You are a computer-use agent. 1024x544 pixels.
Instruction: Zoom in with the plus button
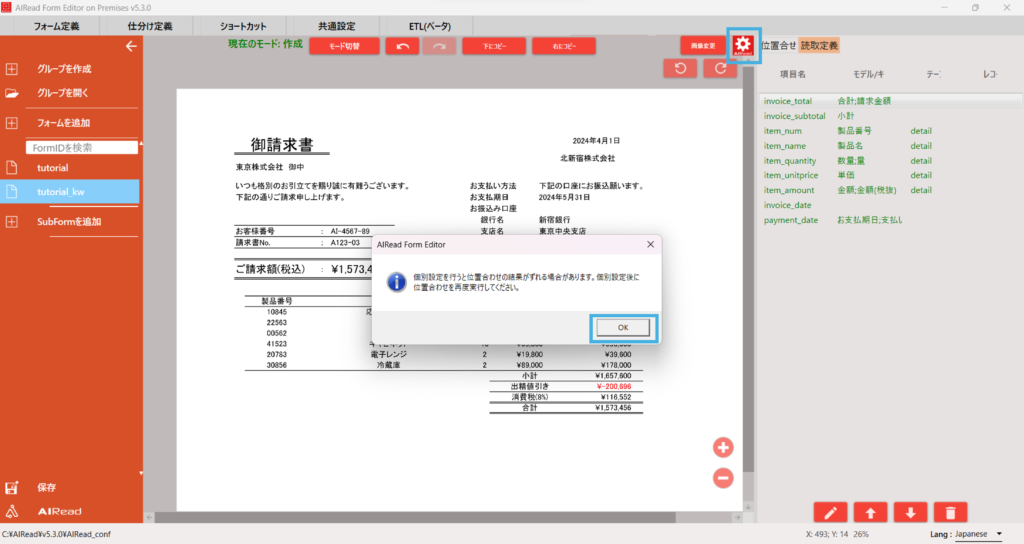[x=723, y=447]
